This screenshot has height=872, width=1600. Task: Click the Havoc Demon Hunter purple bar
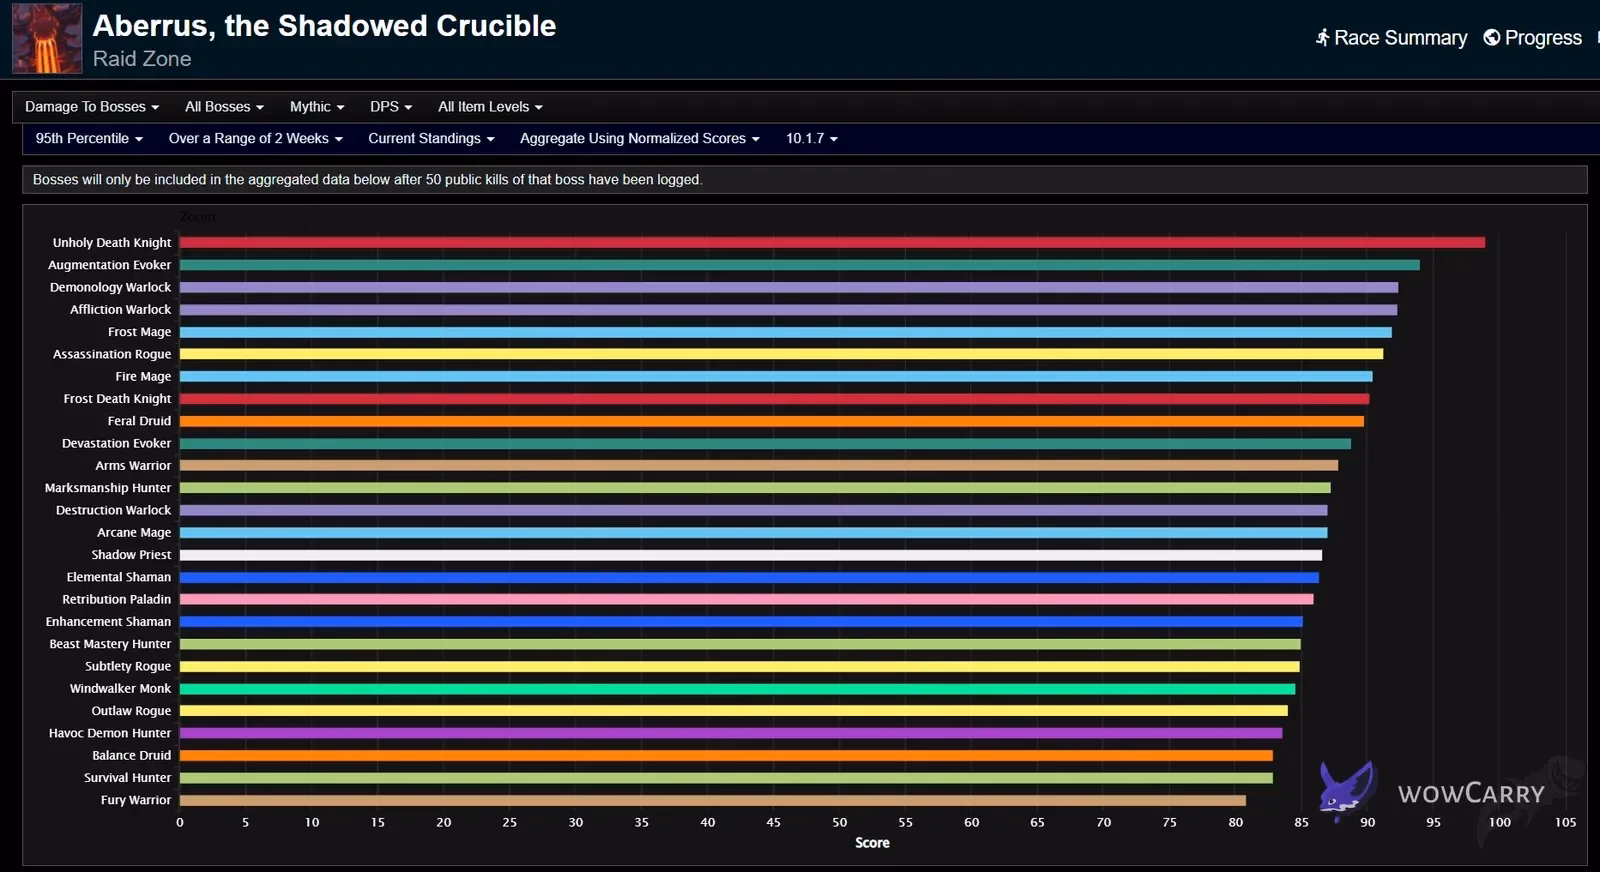click(x=731, y=733)
